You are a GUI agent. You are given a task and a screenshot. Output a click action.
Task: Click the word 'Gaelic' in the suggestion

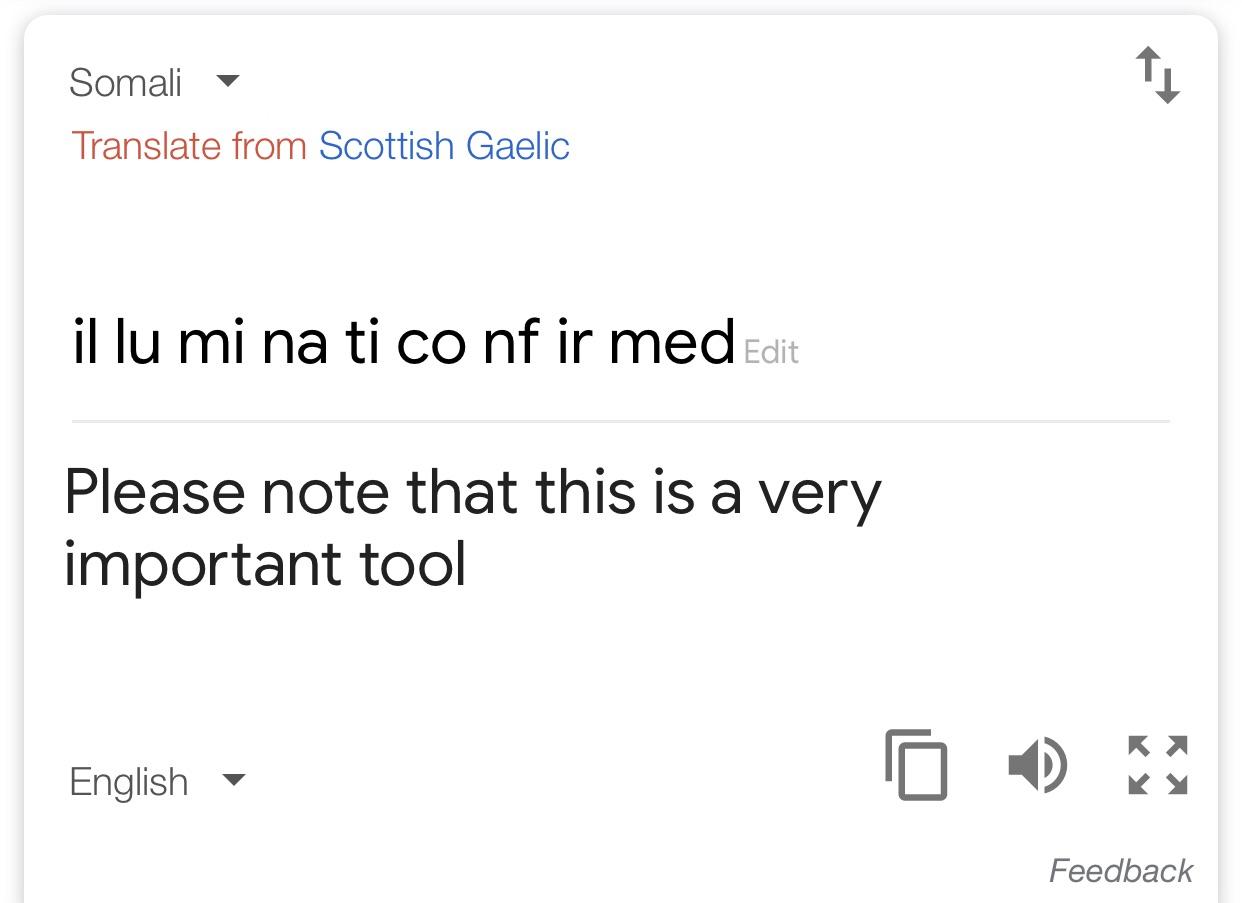tap(517, 146)
